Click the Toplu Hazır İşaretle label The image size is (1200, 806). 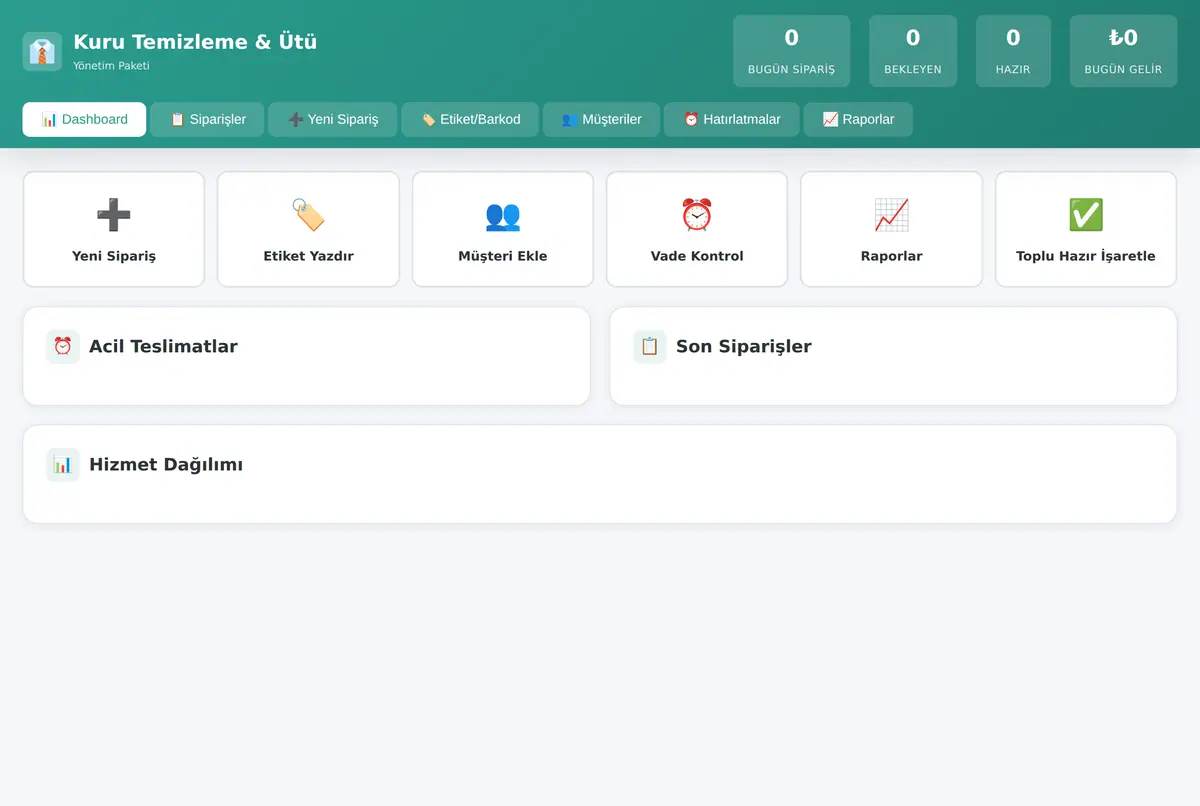(x=1086, y=256)
